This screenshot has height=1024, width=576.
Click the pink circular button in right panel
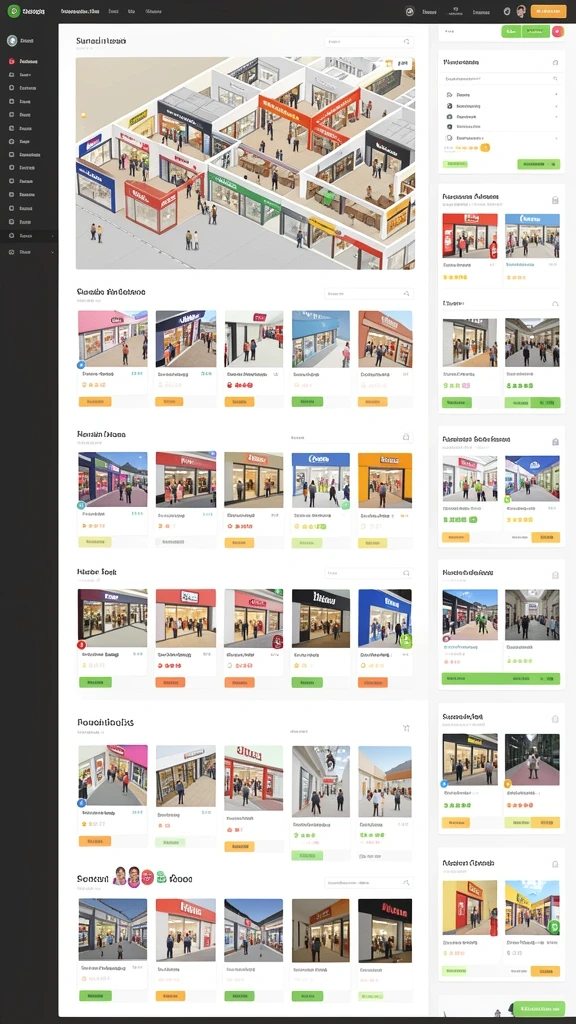(557, 31)
